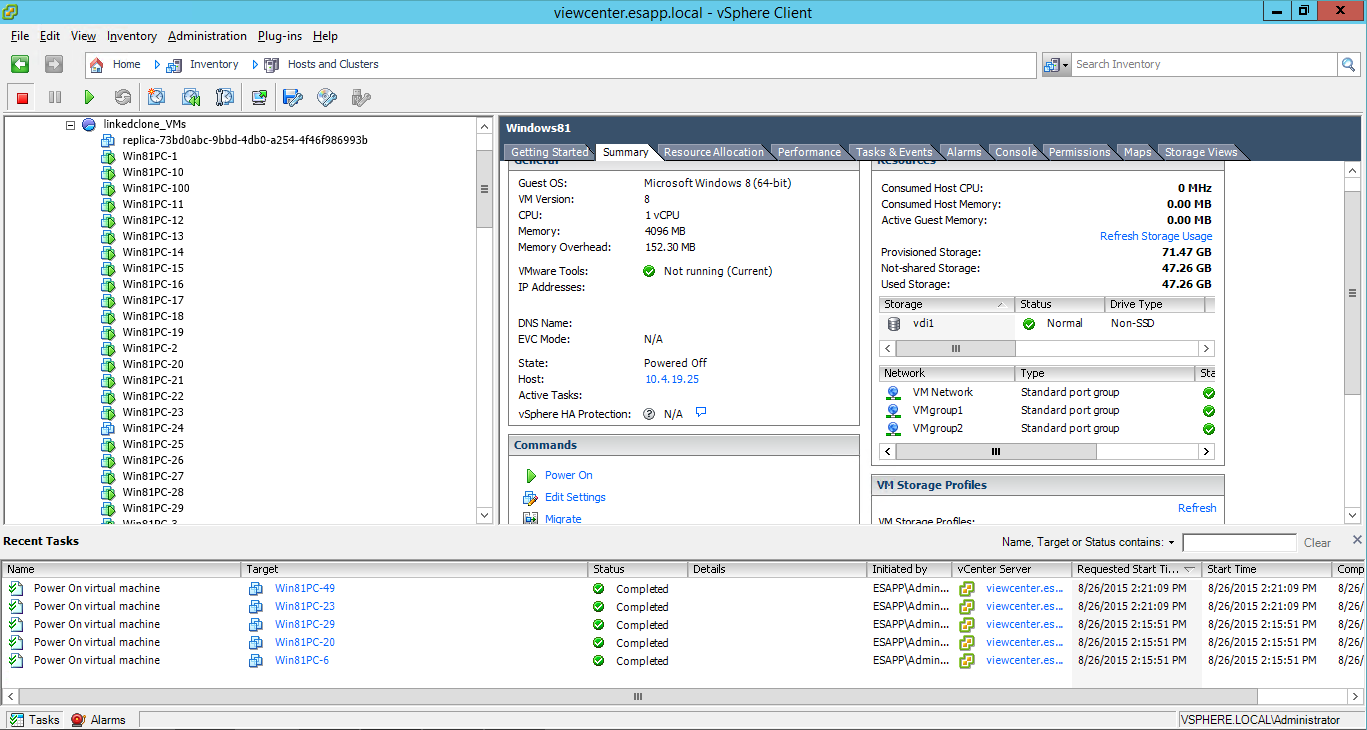The width and height of the screenshot is (1367, 730).
Task: Click the gray forward navigation arrow
Action: click(54, 64)
